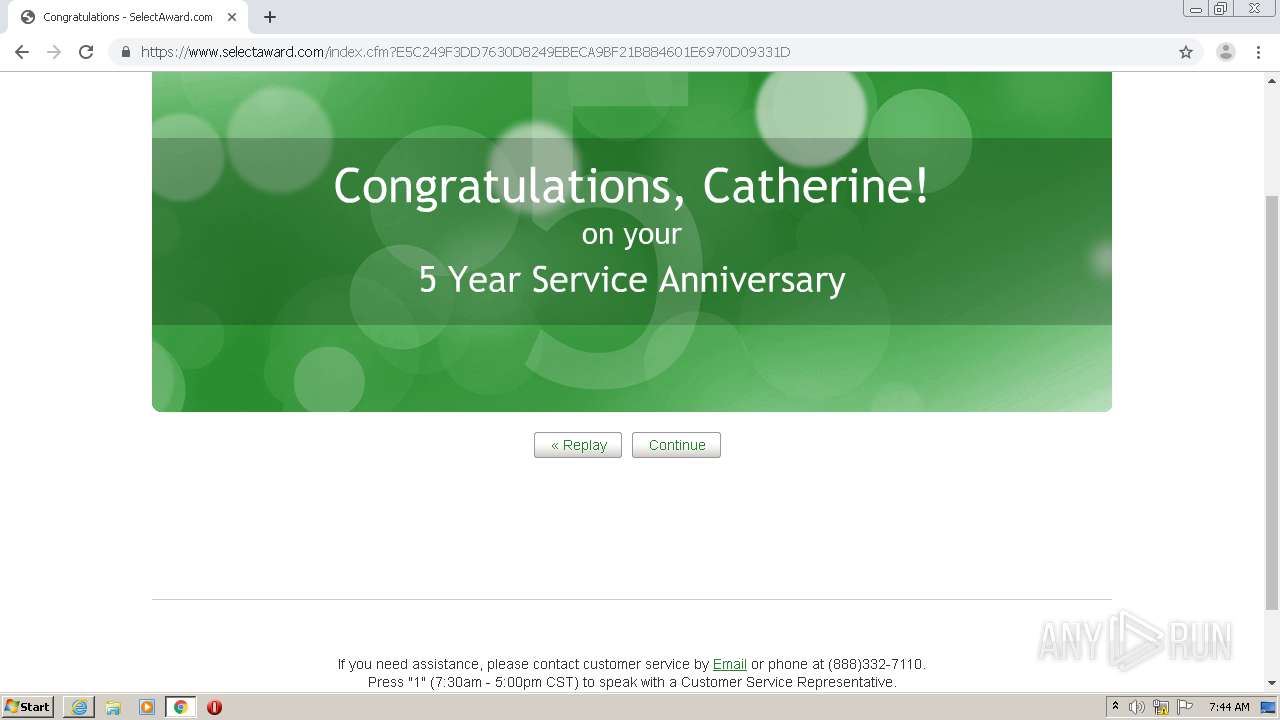Screen dimensions: 1280x720
Task: Open the media player taskbar icon
Action: click(x=147, y=707)
